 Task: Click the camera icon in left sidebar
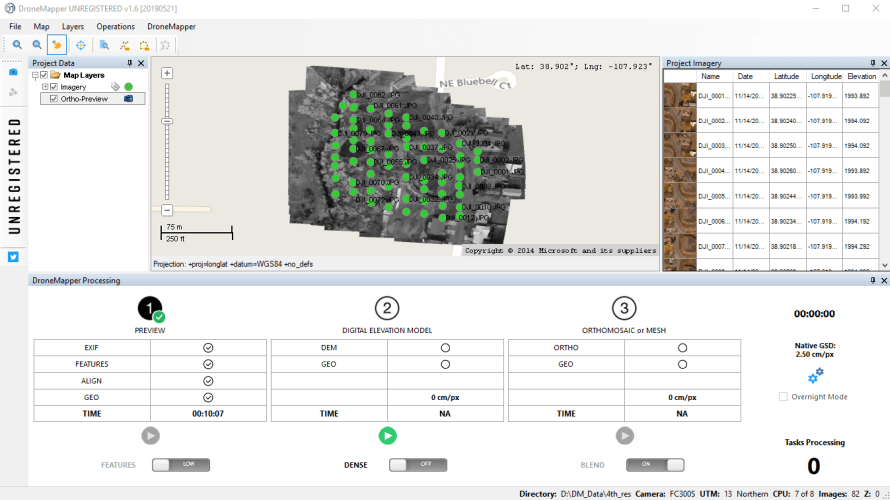pos(13,72)
